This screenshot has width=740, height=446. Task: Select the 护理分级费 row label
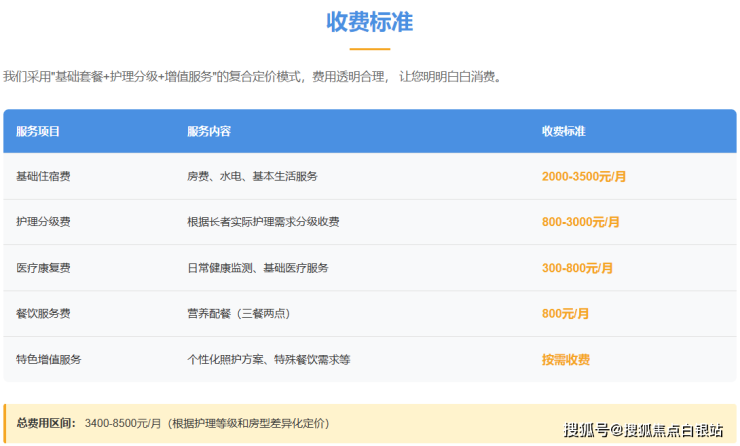(x=43, y=222)
